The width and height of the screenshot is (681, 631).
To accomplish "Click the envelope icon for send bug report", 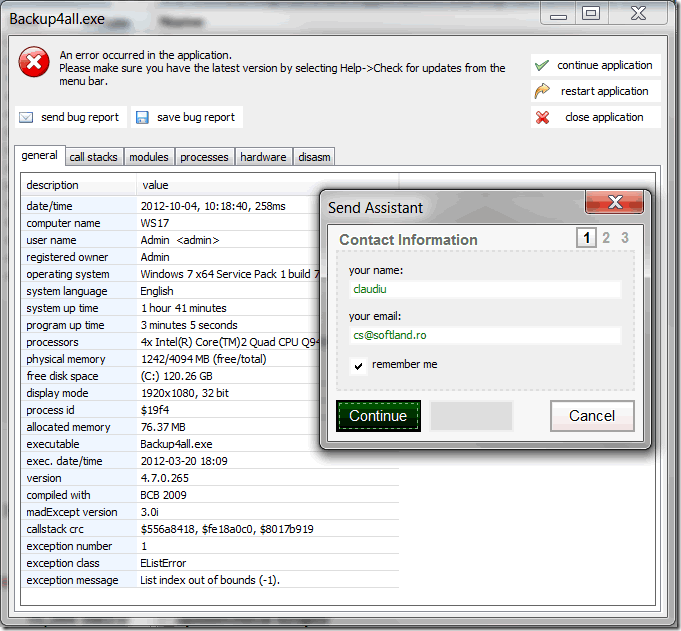I will click(26, 117).
